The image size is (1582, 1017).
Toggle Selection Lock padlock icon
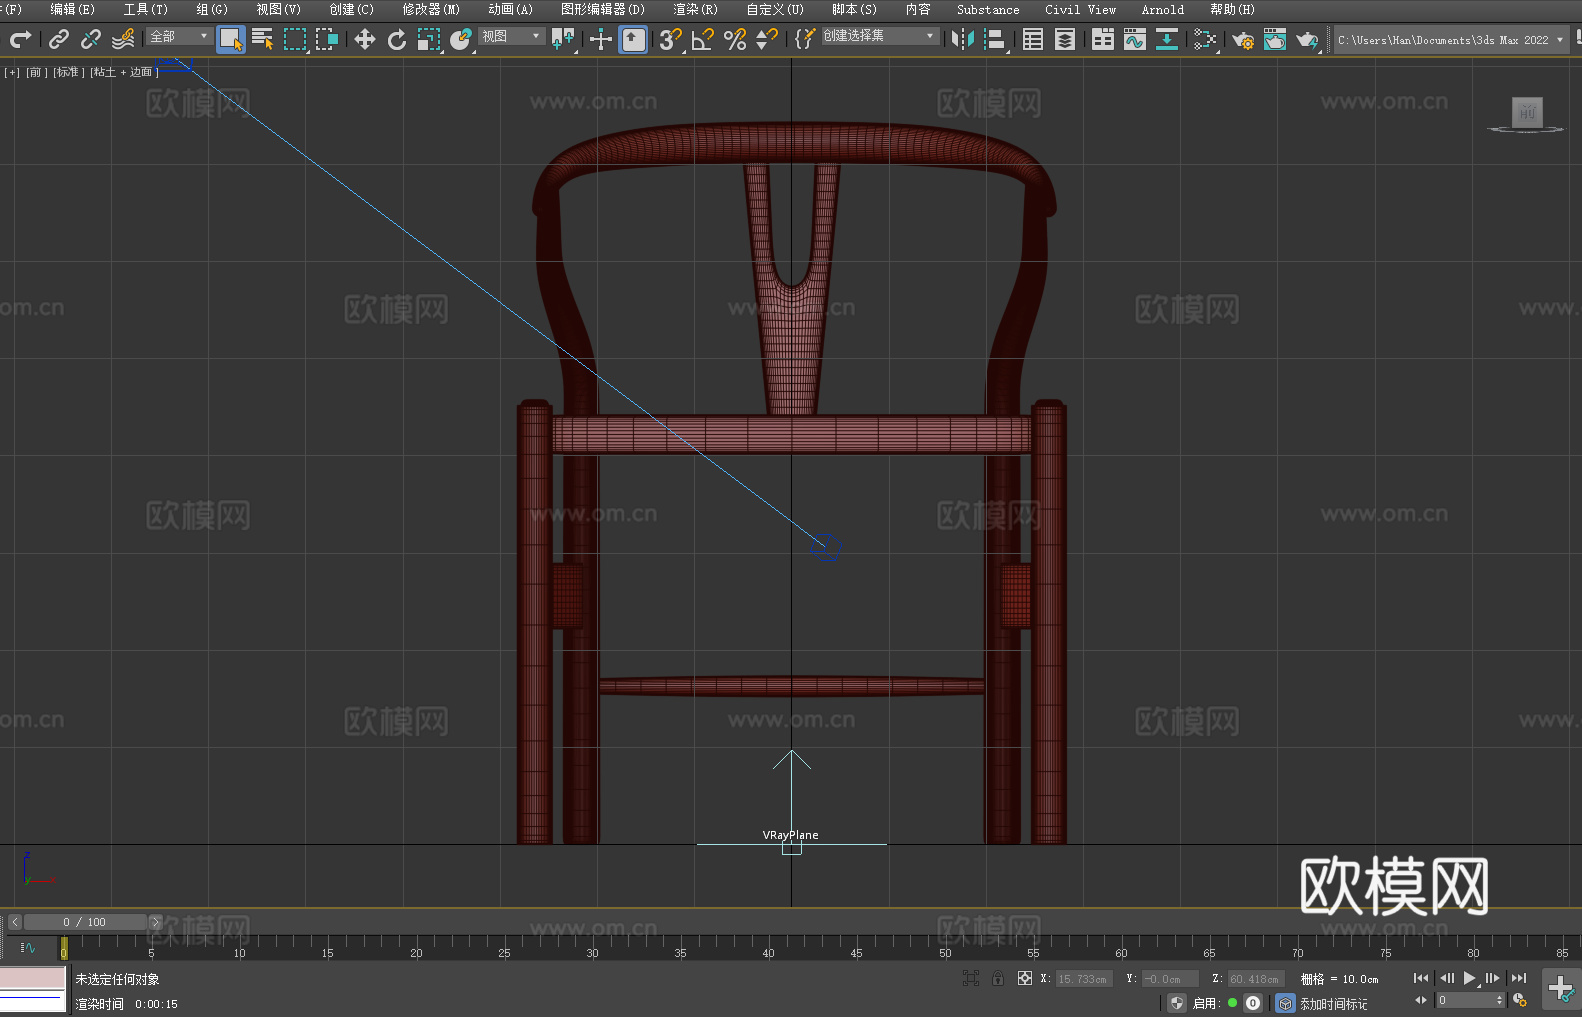coord(998,978)
